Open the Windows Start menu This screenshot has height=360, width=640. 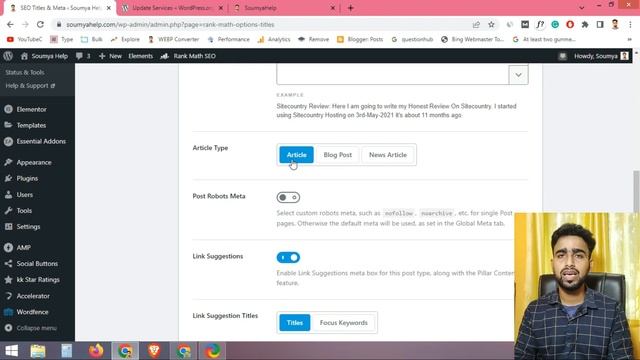pyautogui.click(x=11, y=351)
